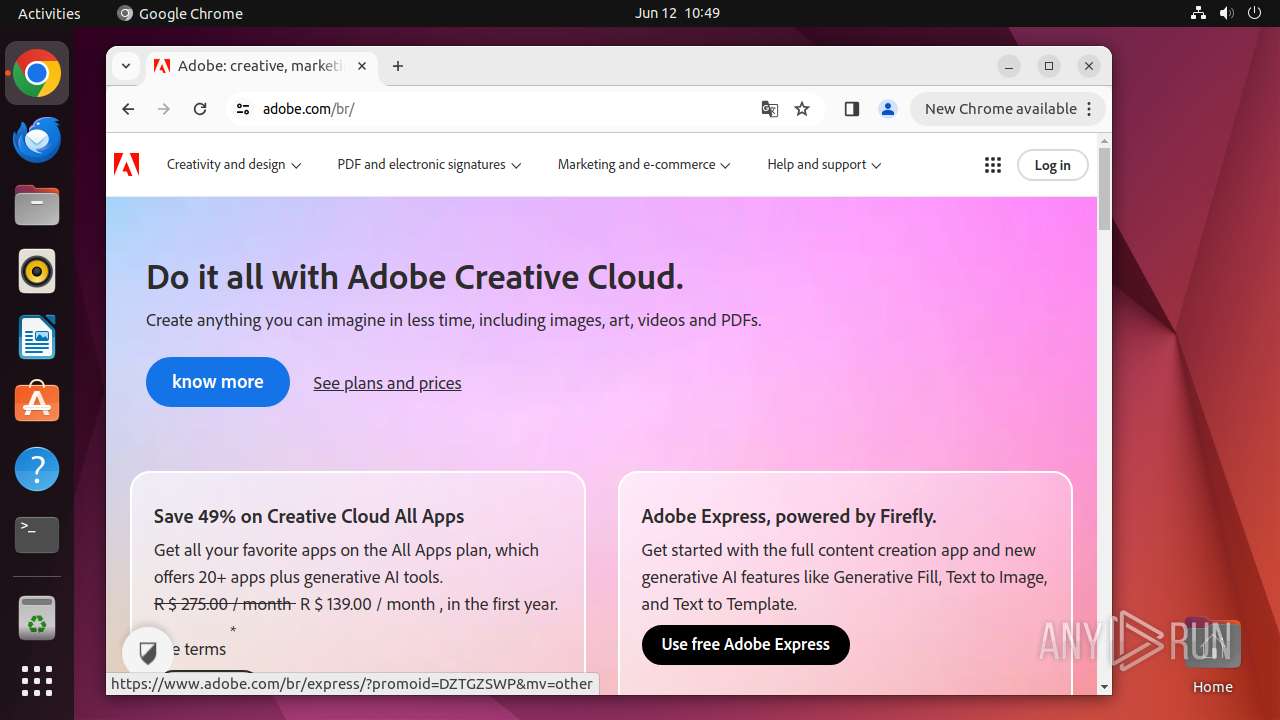
Task: Open the Home folder desktop icon
Action: (1212, 655)
